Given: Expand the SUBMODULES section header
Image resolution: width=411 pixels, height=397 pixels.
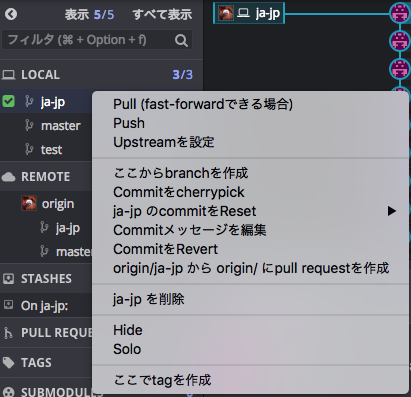Looking at the screenshot, I should pos(46,391).
